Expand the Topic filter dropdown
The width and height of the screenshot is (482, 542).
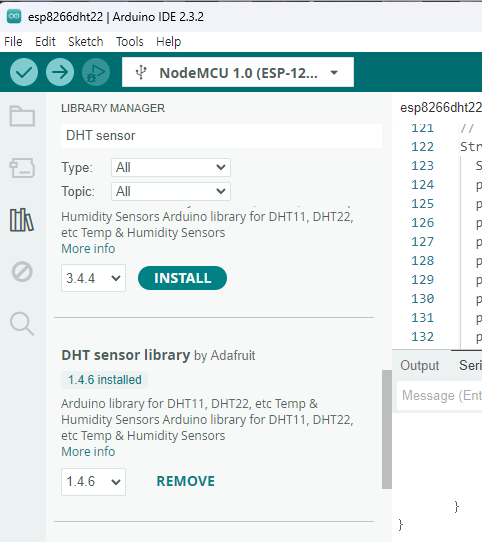point(171,191)
